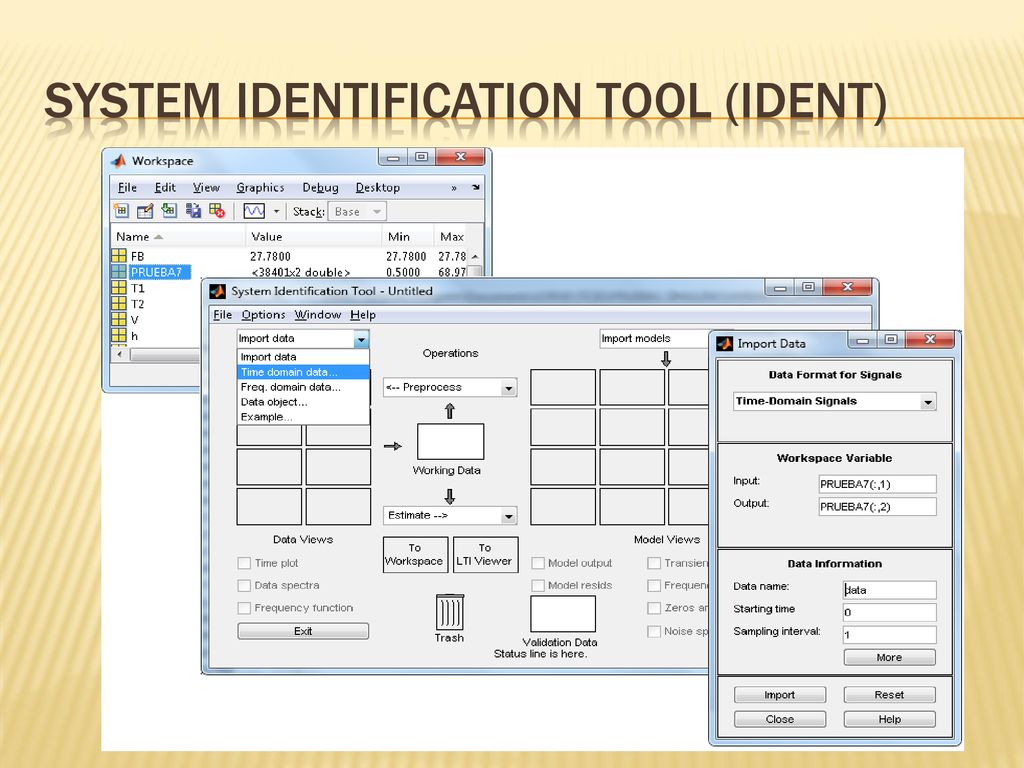Click the Output workspace variable field
This screenshot has height=768, width=1024.
click(877, 507)
